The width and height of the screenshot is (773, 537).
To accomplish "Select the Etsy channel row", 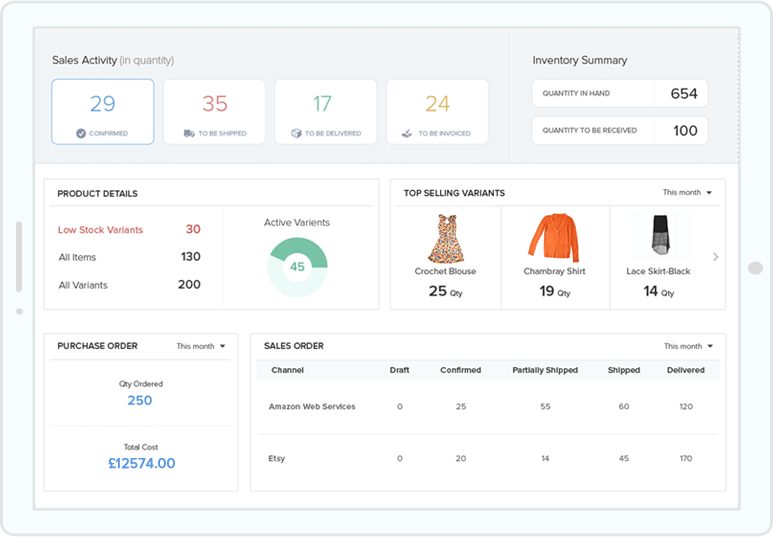I will [x=277, y=459].
